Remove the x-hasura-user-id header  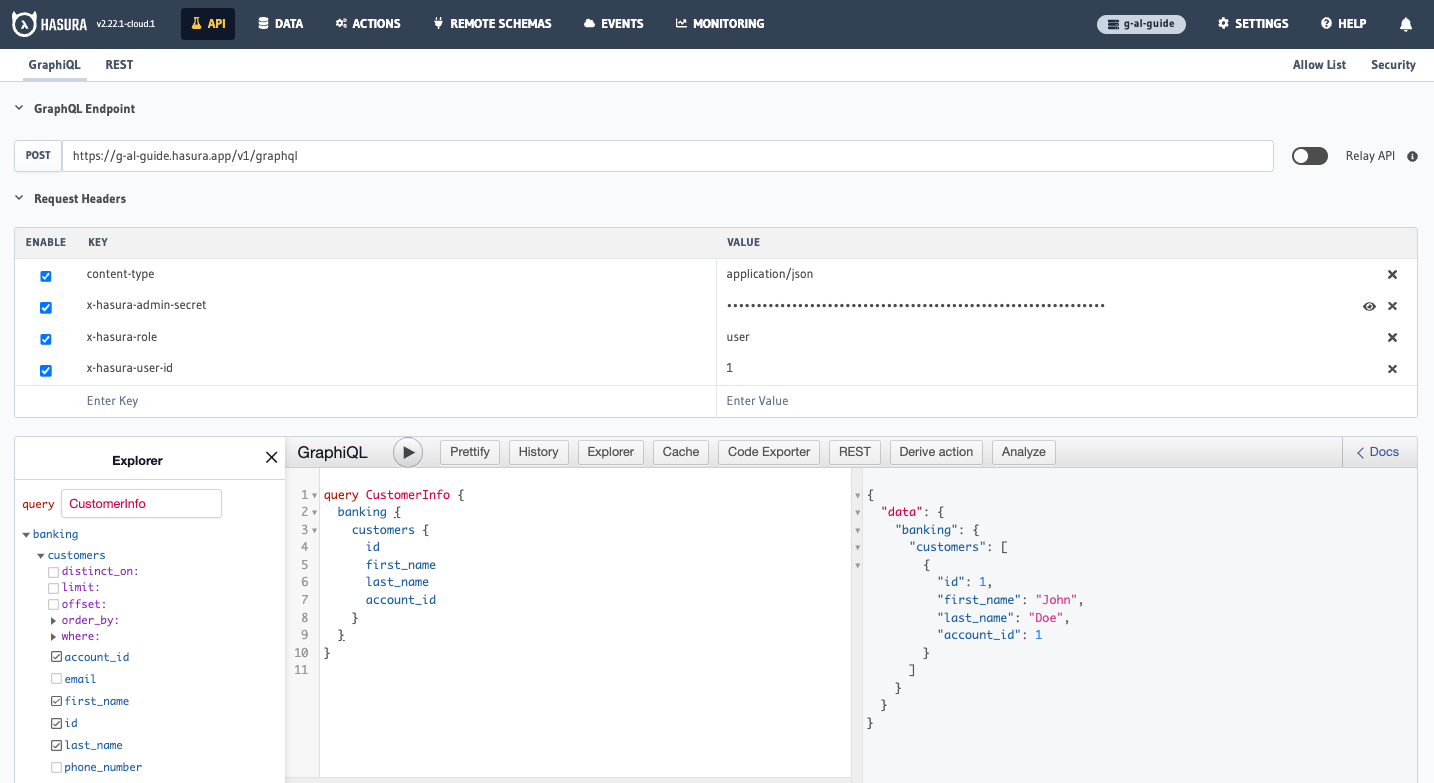tap(1392, 368)
